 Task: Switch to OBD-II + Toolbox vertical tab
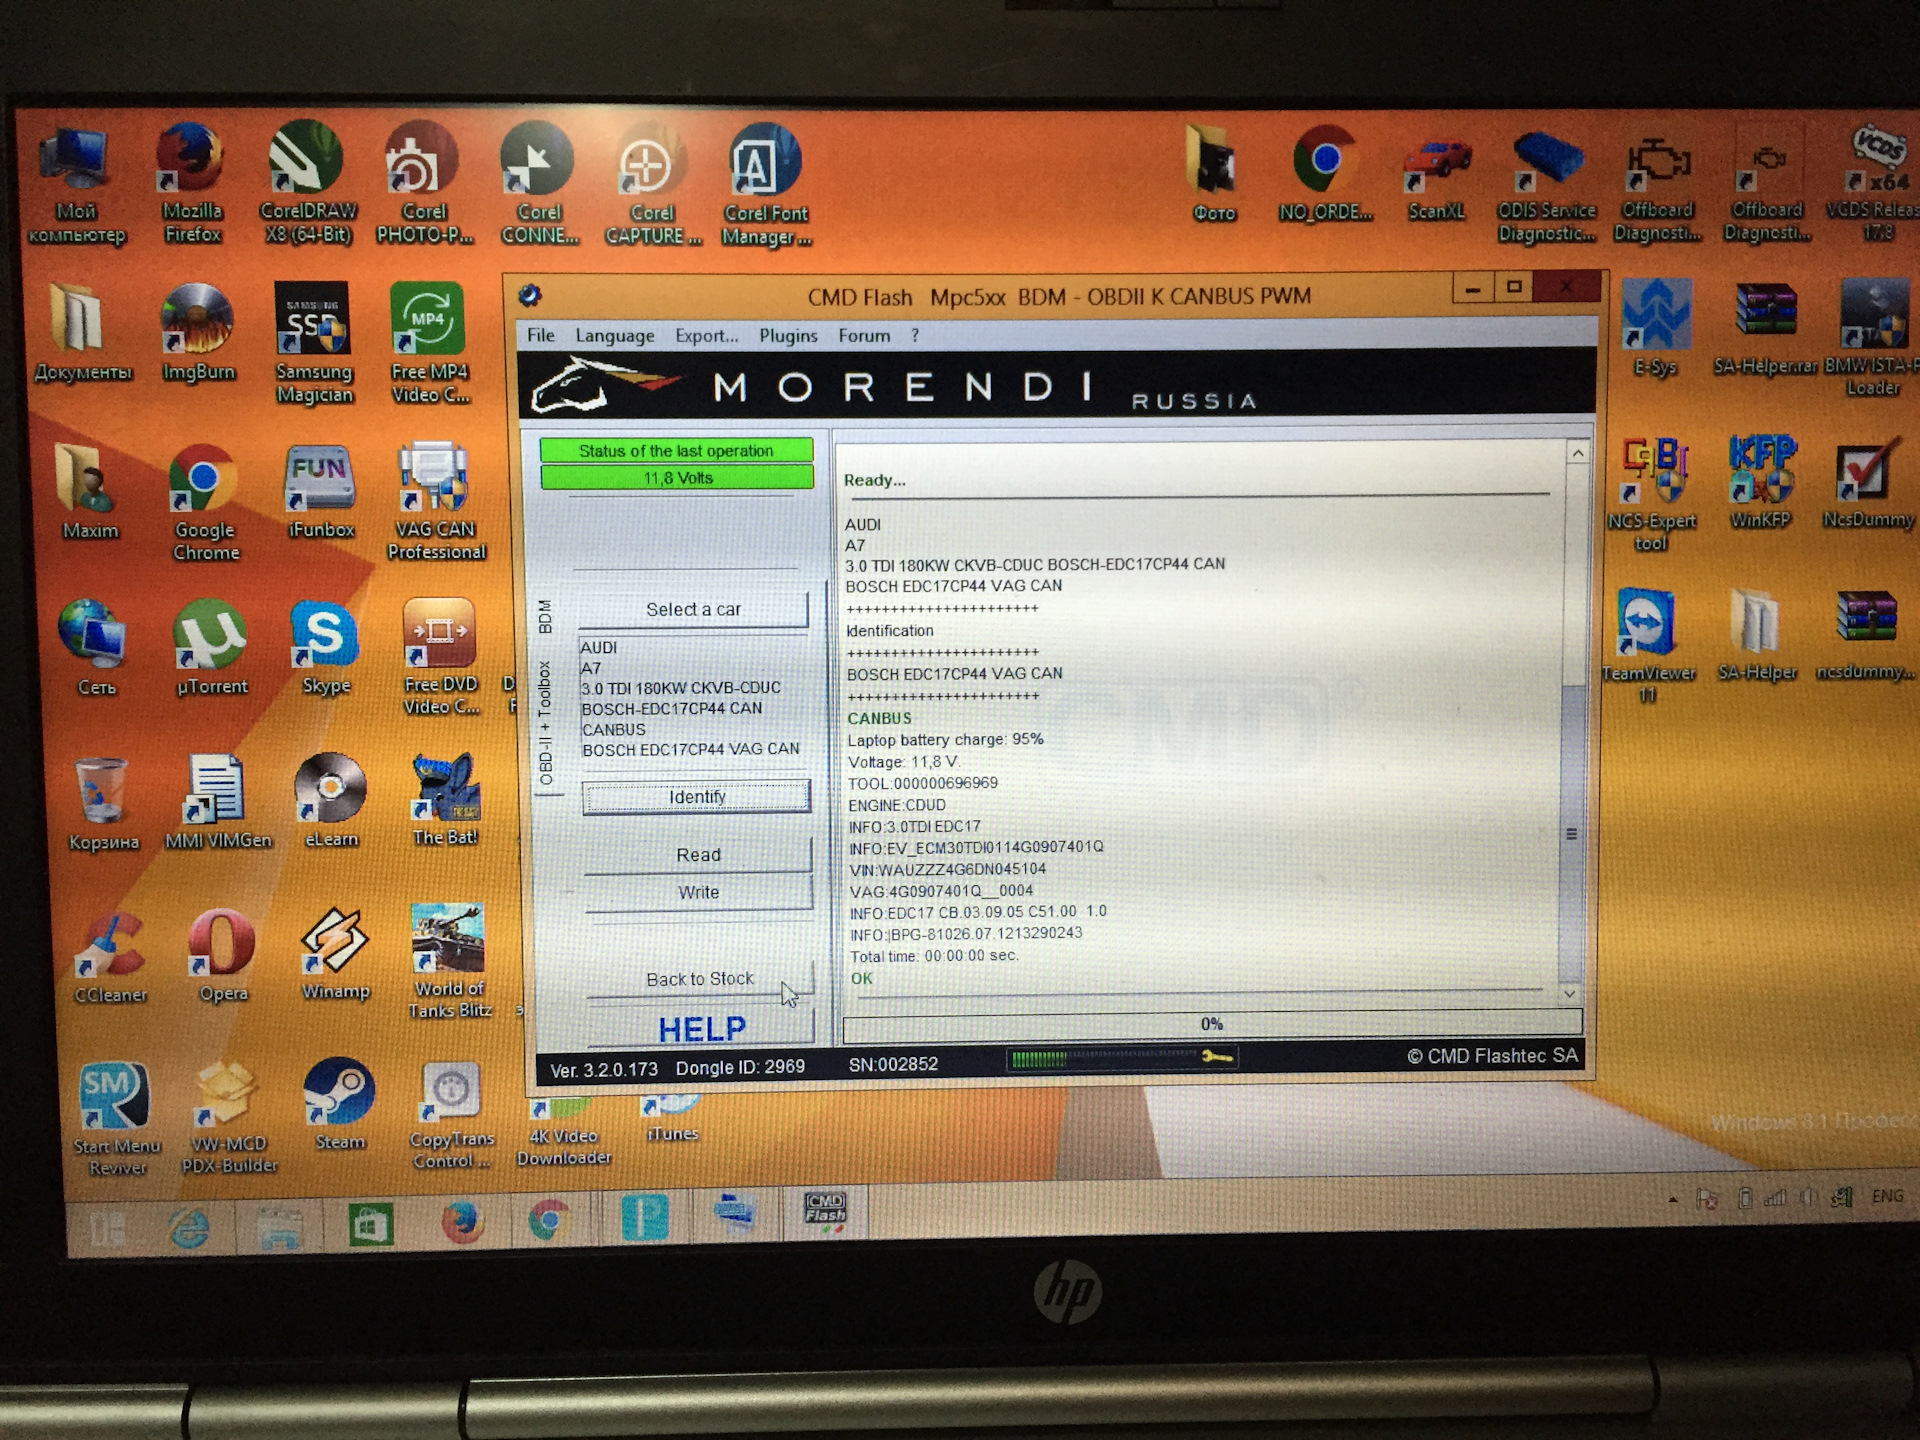pos(546,722)
